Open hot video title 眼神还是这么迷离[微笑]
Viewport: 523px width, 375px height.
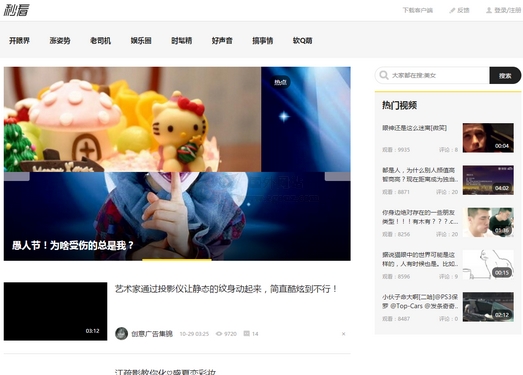415,128
